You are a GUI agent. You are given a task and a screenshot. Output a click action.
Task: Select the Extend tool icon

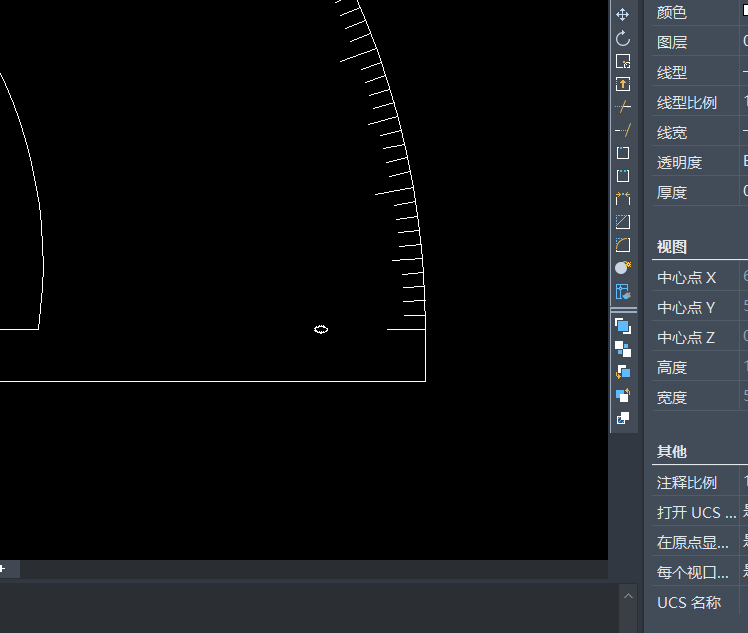coord(623,130)
